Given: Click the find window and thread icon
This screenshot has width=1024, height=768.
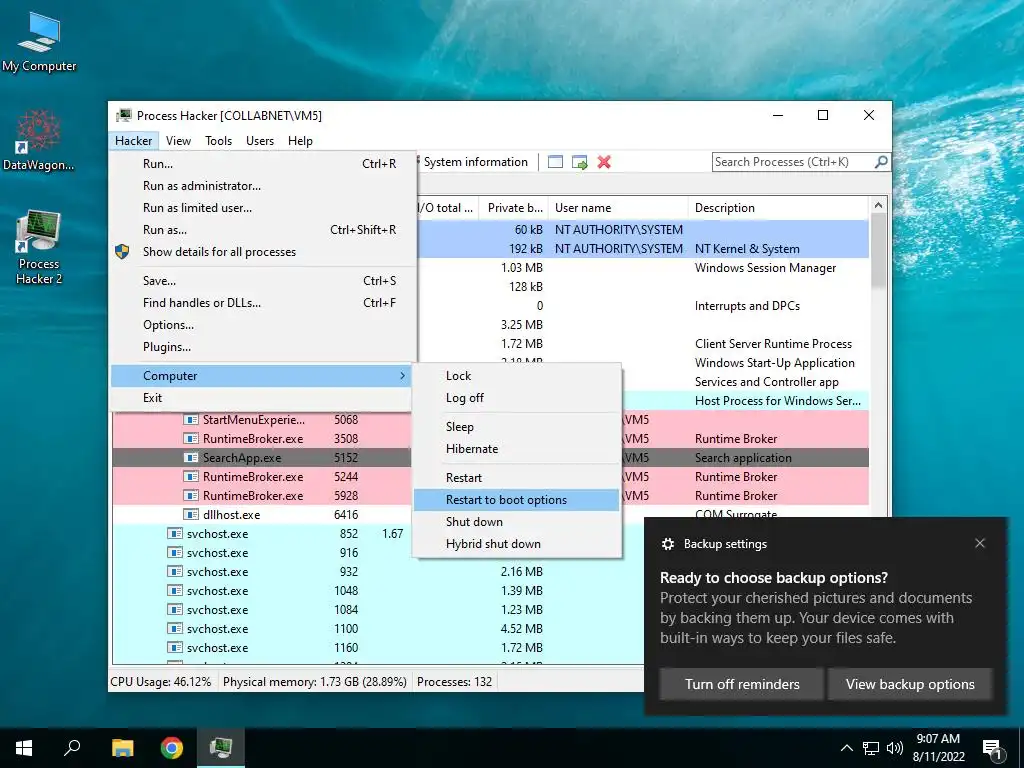Looking at the screenshot, I should pos(579,162).
